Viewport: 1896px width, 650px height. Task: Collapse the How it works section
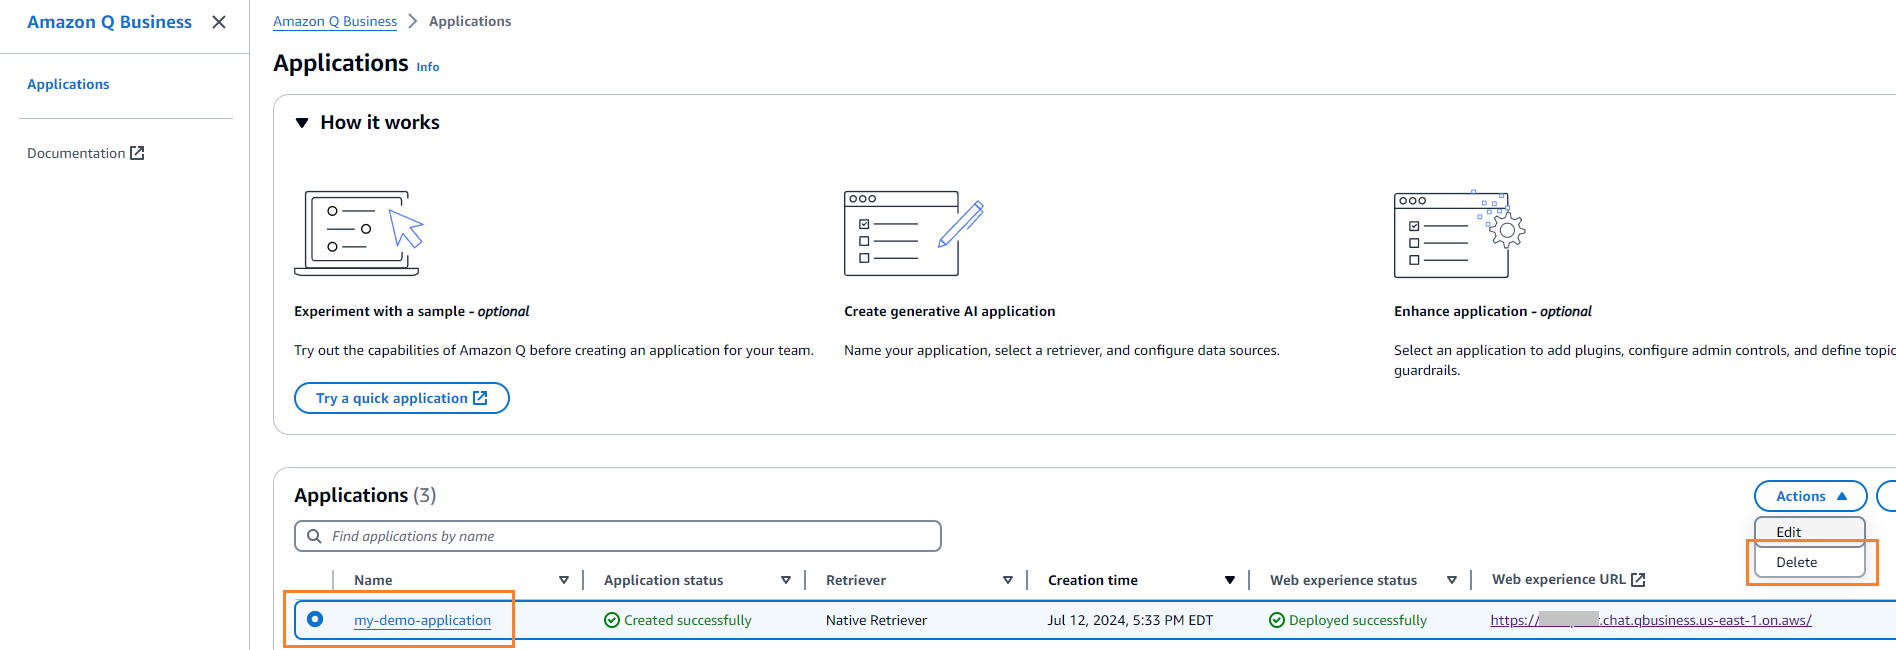click(302, 123)
